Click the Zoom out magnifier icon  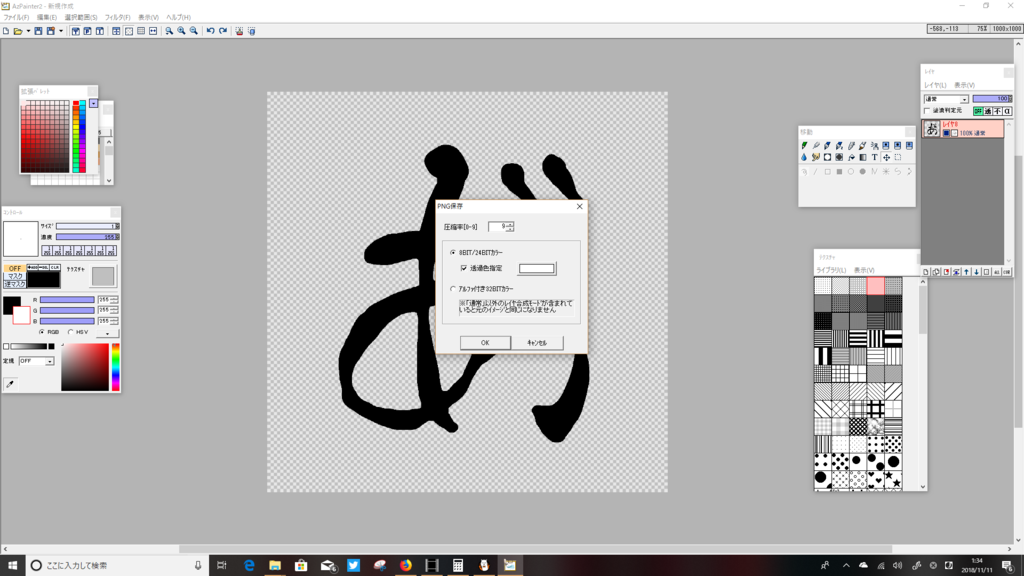(x=194, y=31)
